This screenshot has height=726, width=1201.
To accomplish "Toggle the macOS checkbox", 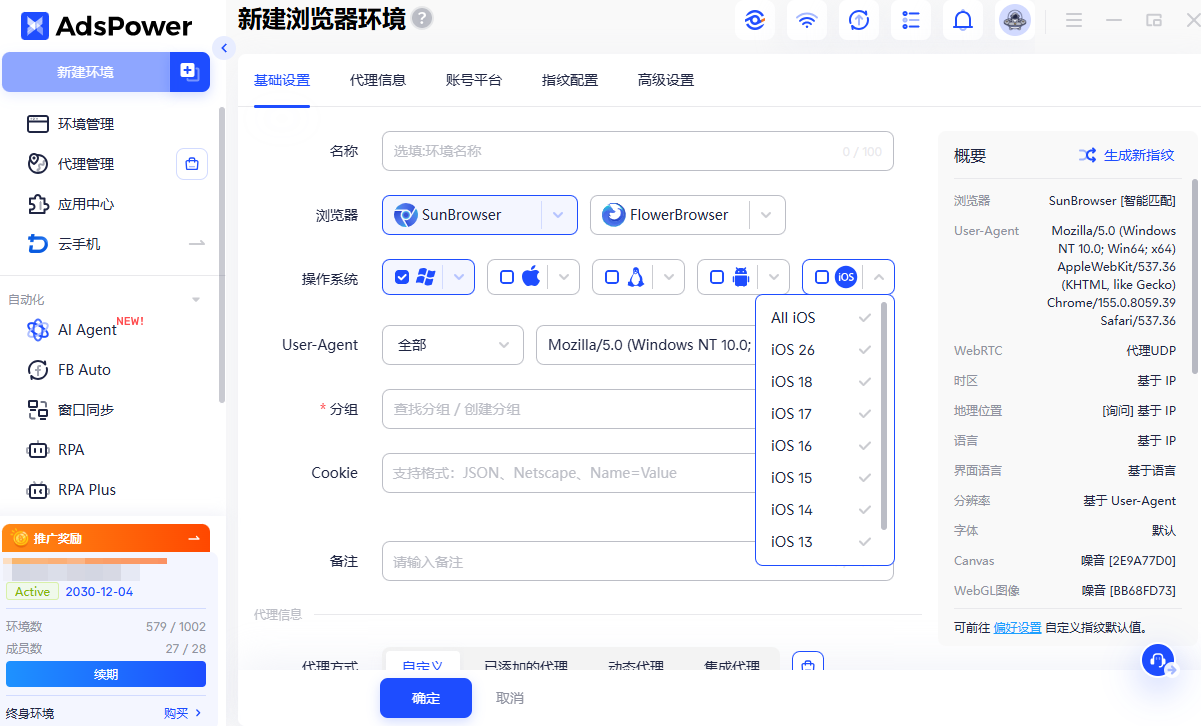I will click(x=507, y=277).
